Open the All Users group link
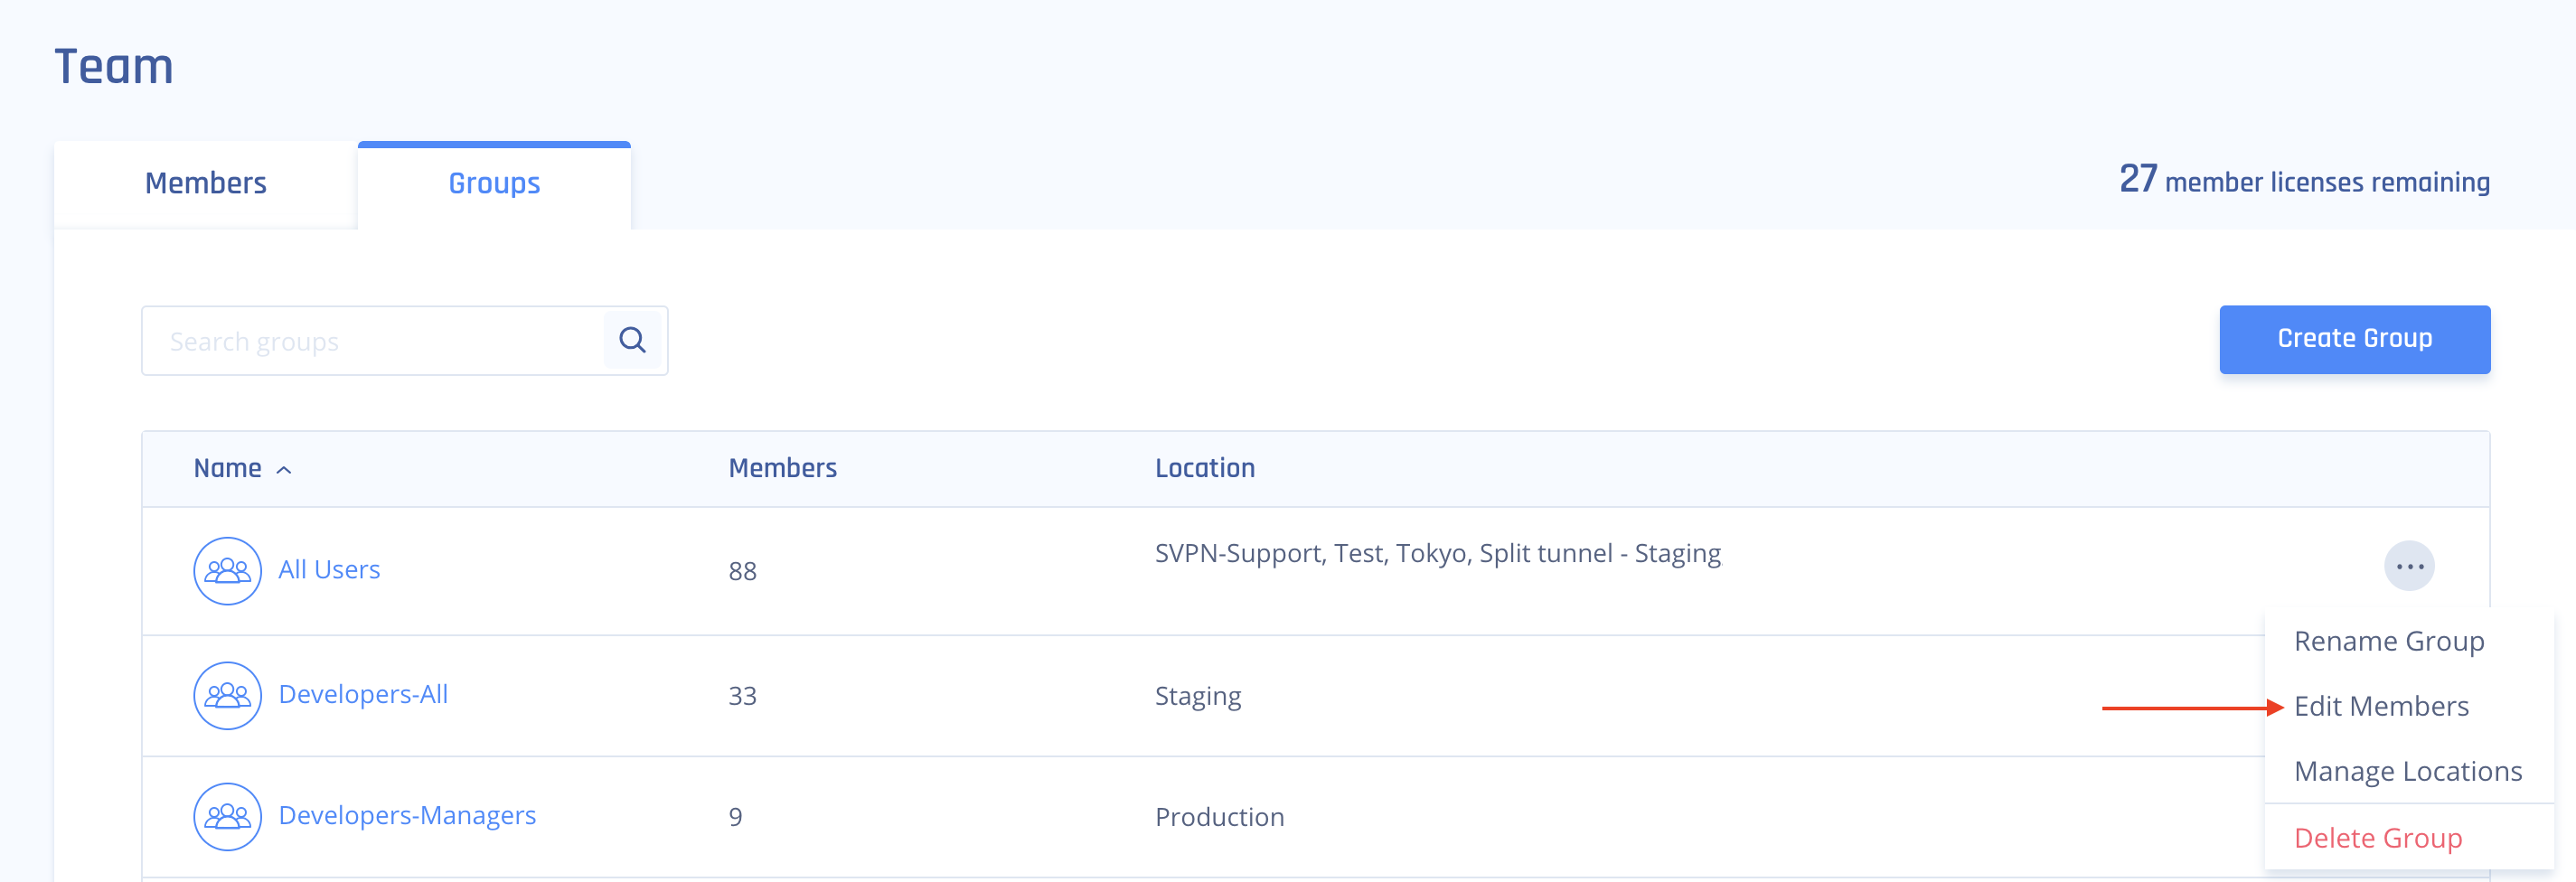Image resolution: width=2576 pixels, height=882 pixels. 329,570
